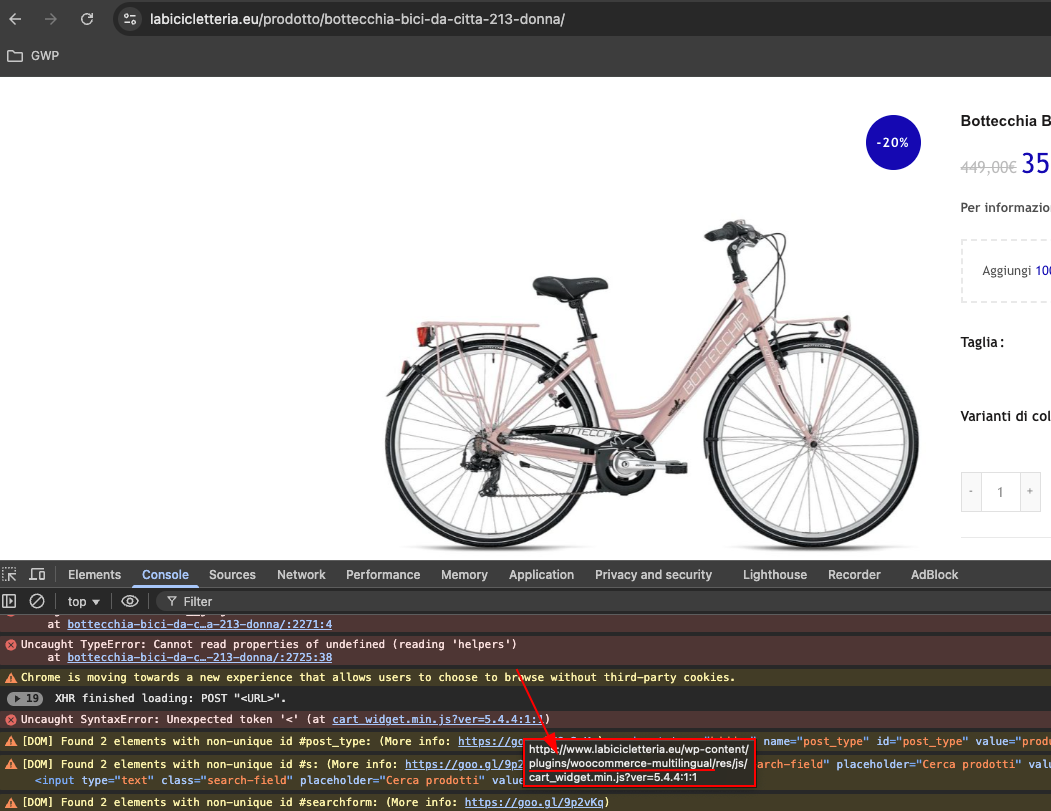
Task: Click the 'XHR finished loading' message text
Action: pos(170,698)
